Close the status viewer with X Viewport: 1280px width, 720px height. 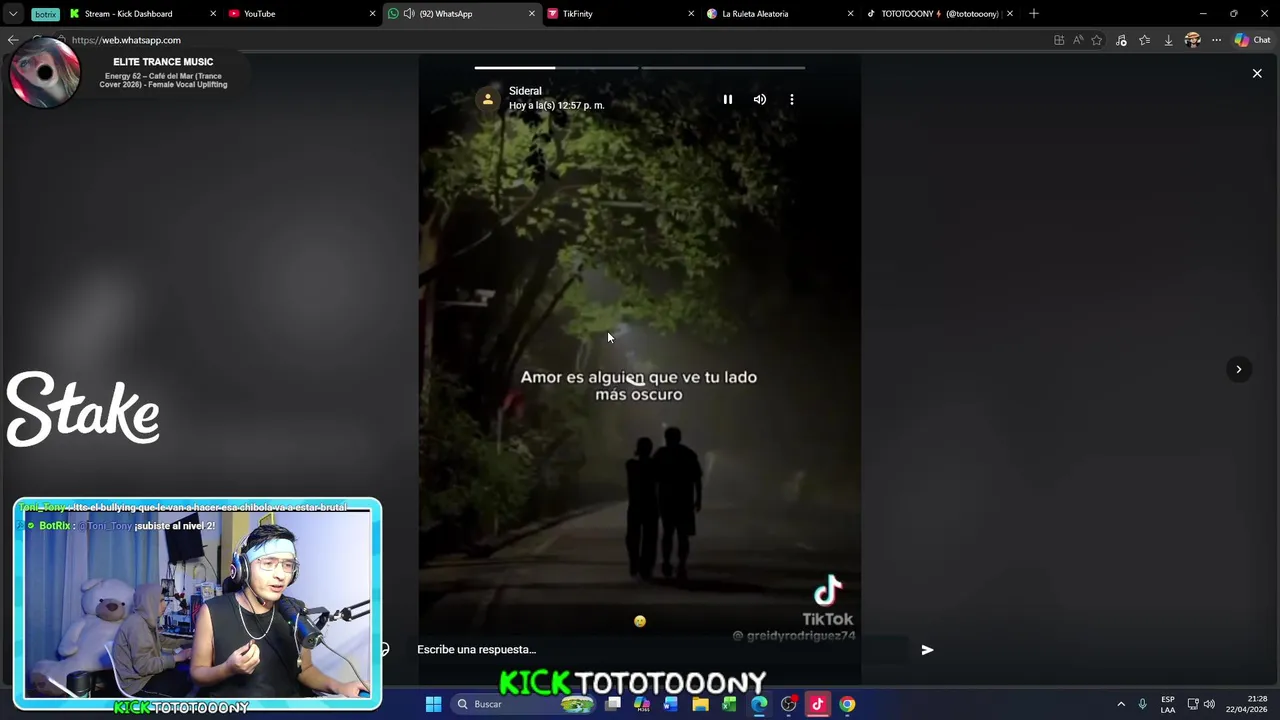pos(1257,73)
